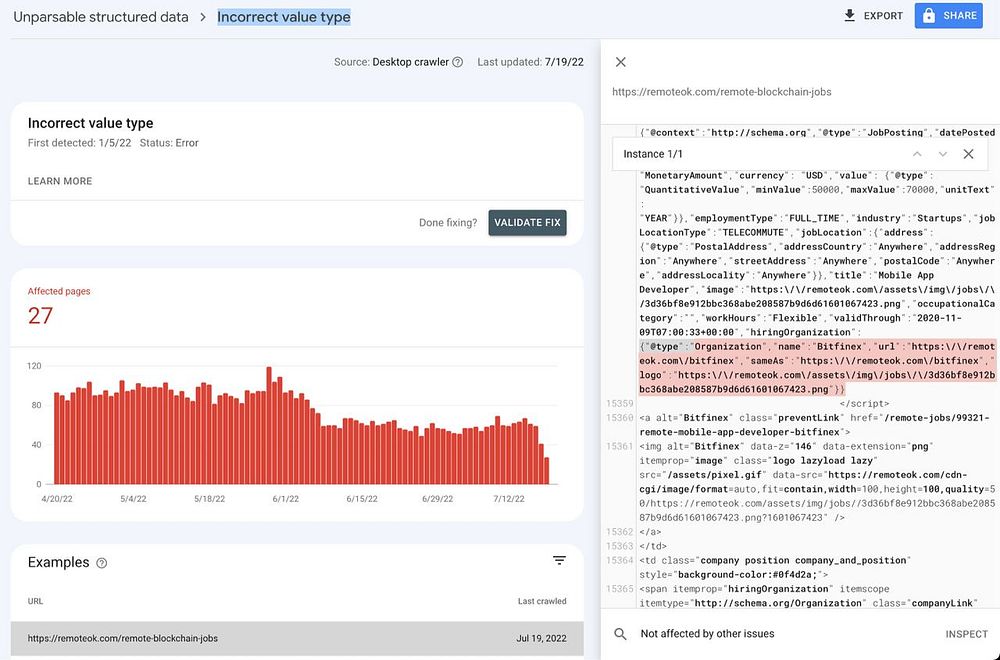Select the remoteok.com remote-blockchain-jobs example row

(x=296, y=638)
